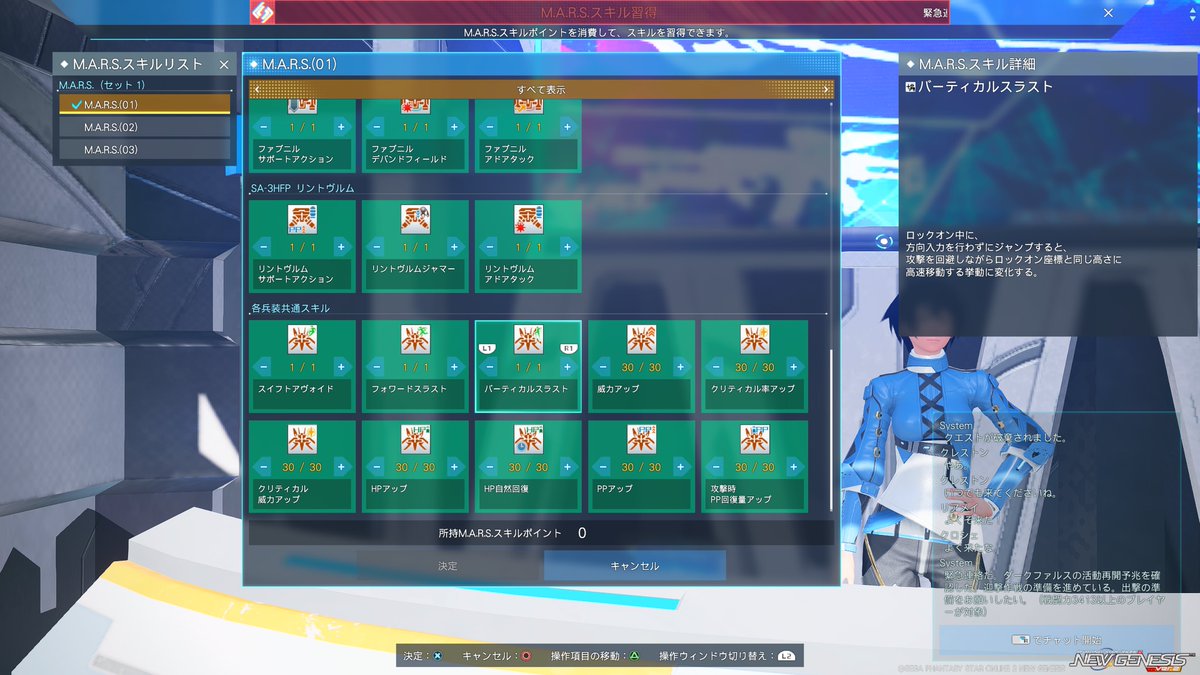Select M.A.R.S.(01) in skill list

[145, 104]
